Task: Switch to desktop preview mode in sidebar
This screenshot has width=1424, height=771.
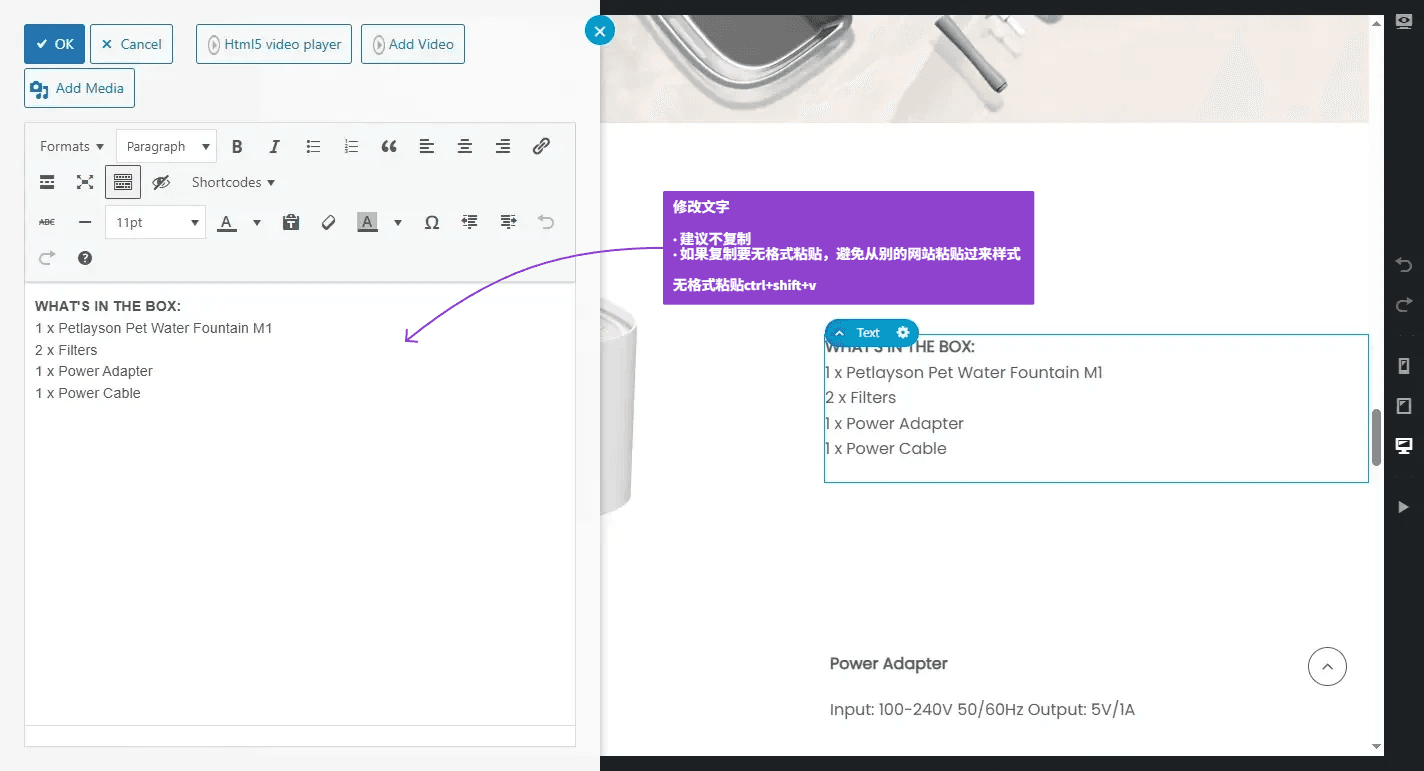Action: pyautogui.click(x=1404, y=446)
